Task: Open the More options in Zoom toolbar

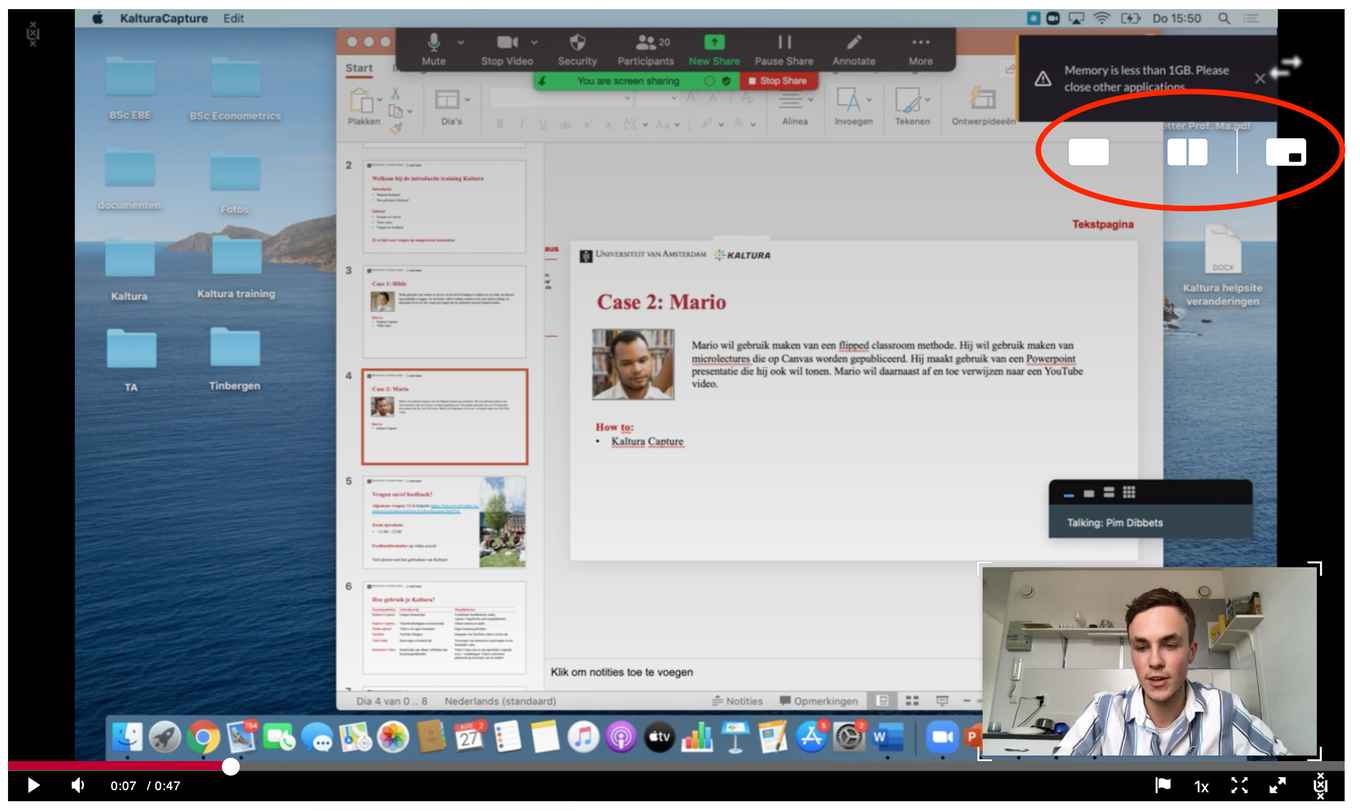Action: click(921, 48)
